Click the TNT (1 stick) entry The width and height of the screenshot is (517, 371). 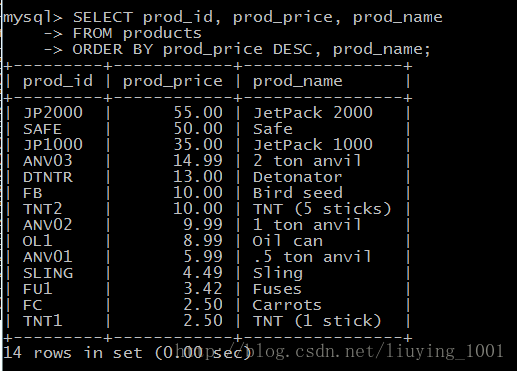coord(317,321)
